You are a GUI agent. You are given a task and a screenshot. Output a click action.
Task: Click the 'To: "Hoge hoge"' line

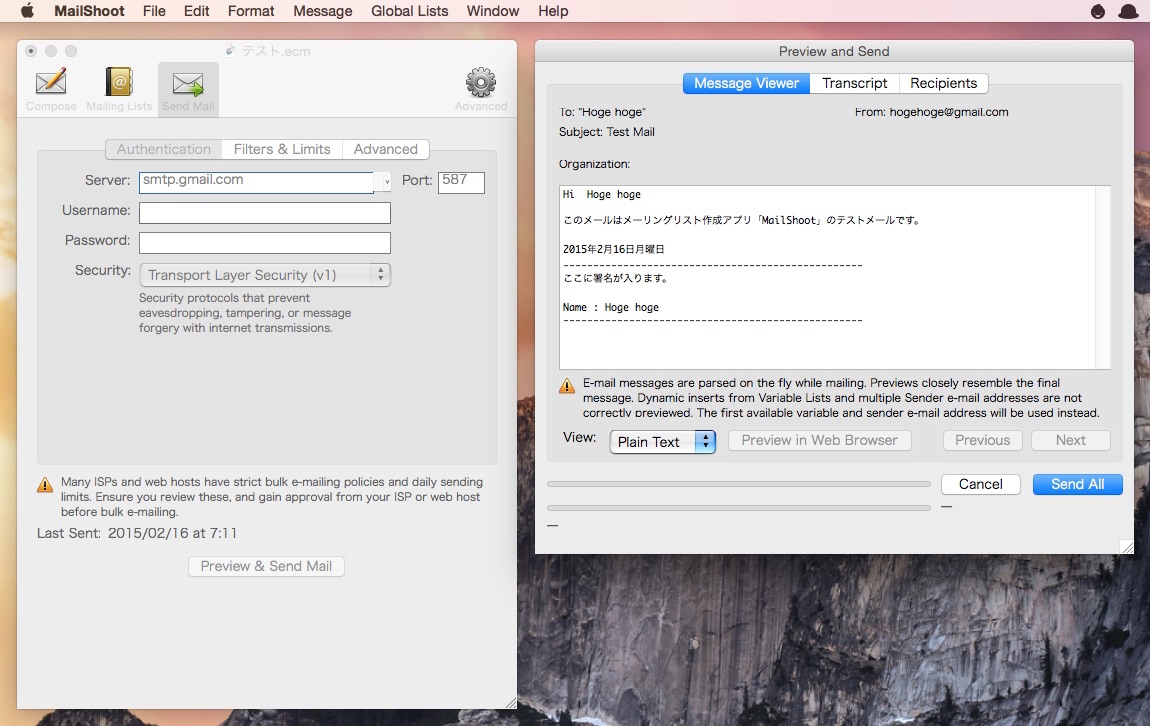[x=602, y=112]
